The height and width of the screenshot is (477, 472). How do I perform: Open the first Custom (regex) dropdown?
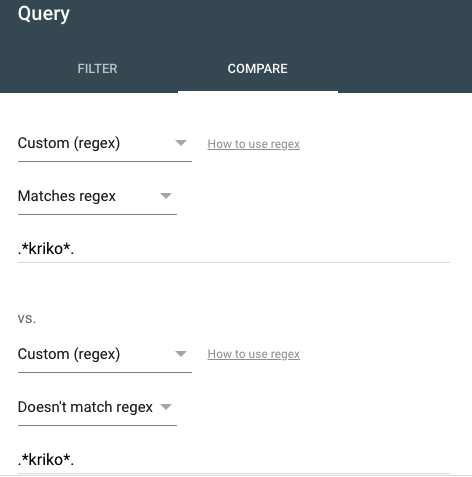pyautogui.click(x=105, y=144)
